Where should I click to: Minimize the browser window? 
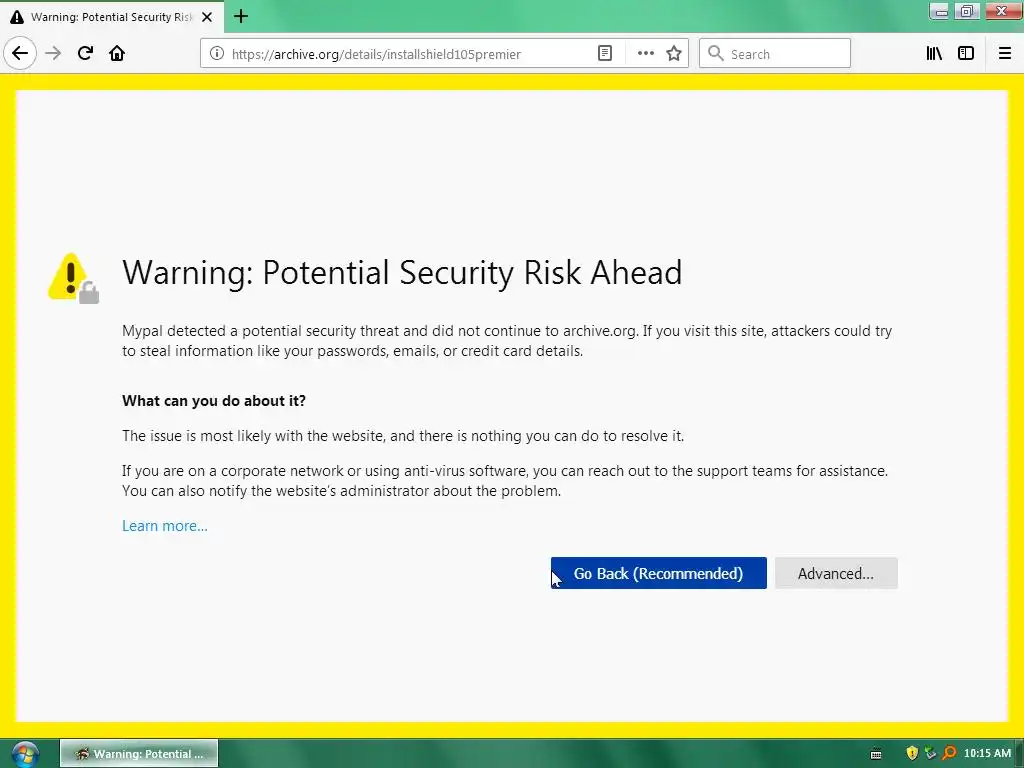tap(940, 12)
